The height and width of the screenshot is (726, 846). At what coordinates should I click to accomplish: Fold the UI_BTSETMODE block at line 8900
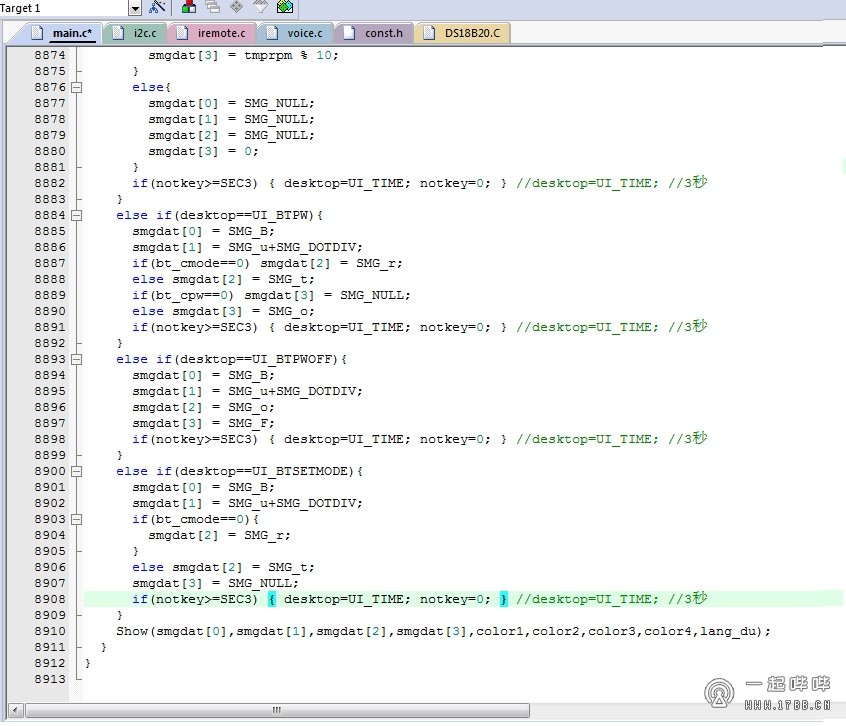(x=77, y=471)
